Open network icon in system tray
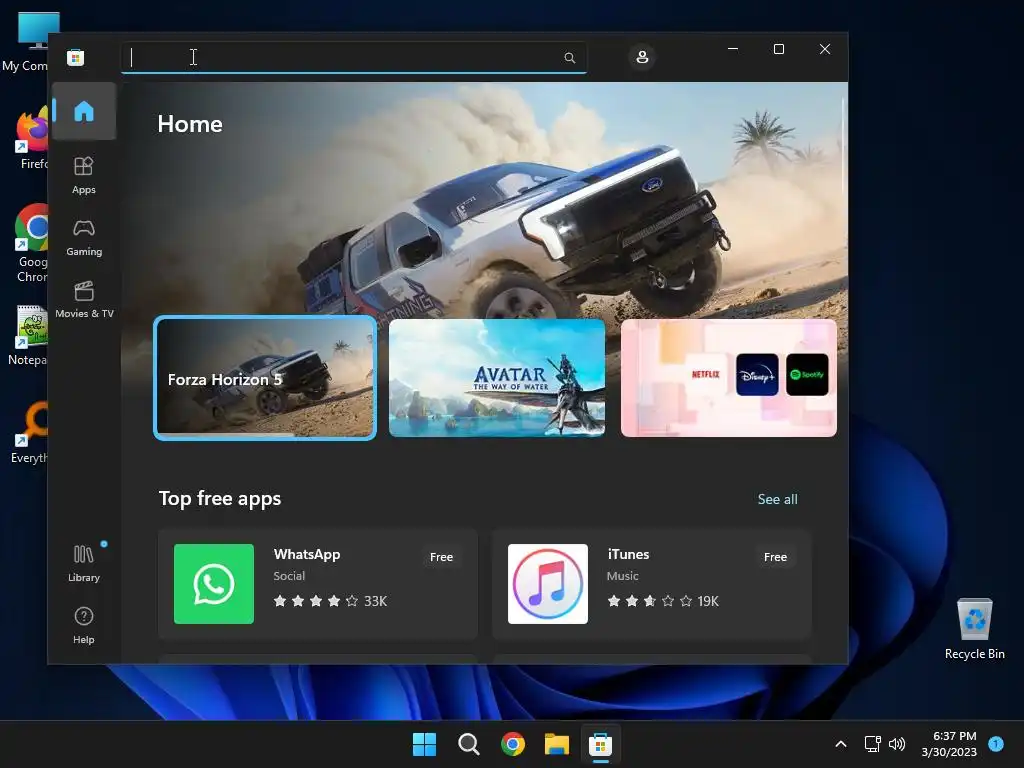Viewport: 1024px width, 768px height. pos(872,744)
